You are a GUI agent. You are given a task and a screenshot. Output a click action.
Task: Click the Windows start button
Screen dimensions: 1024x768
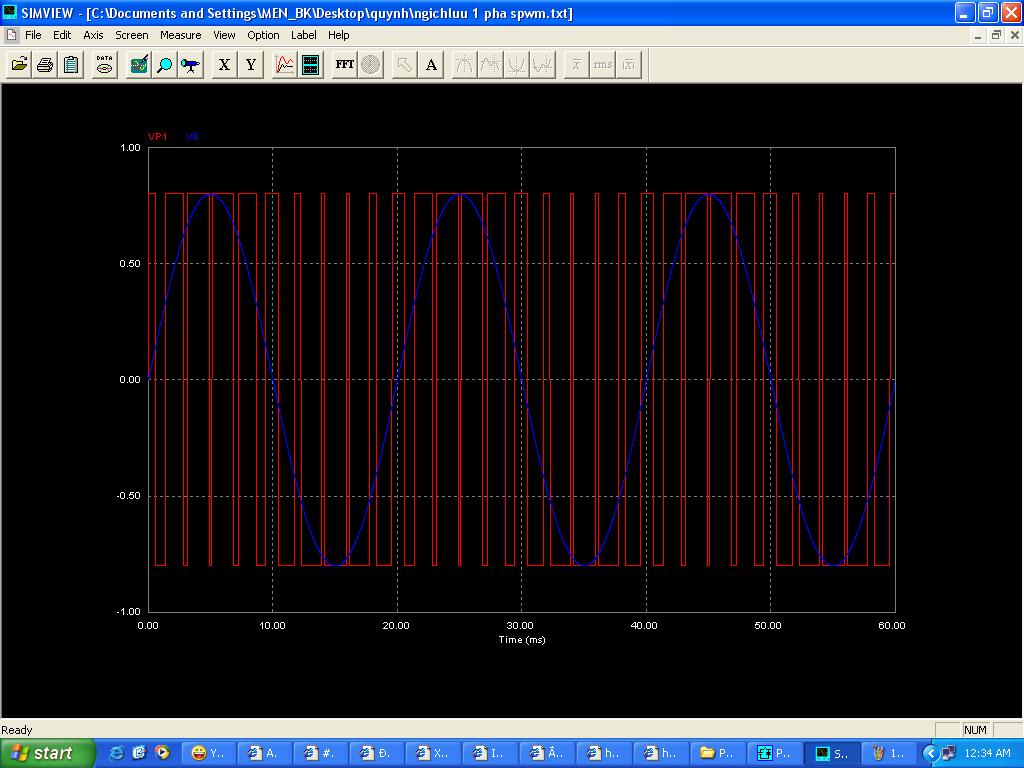coord(42,753)
